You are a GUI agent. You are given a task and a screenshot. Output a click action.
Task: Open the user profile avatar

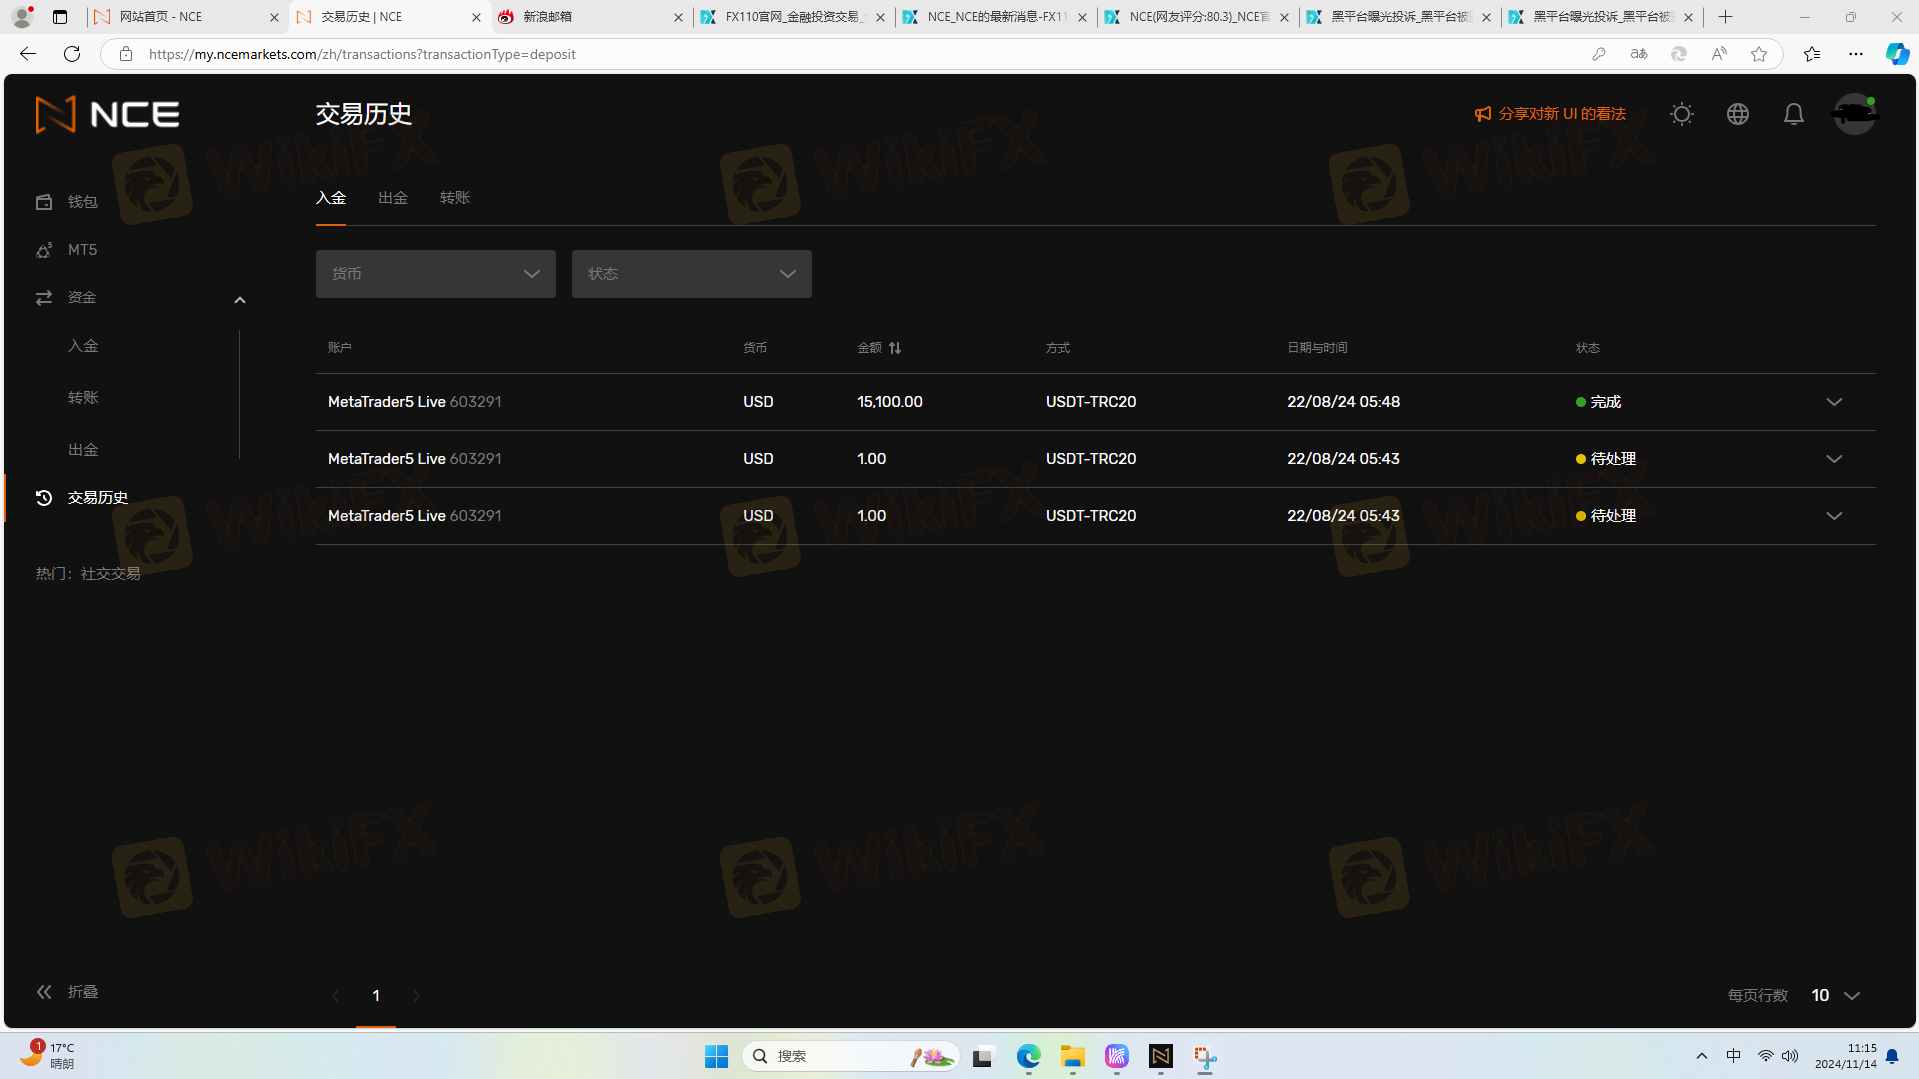[x=1855, y=114]
